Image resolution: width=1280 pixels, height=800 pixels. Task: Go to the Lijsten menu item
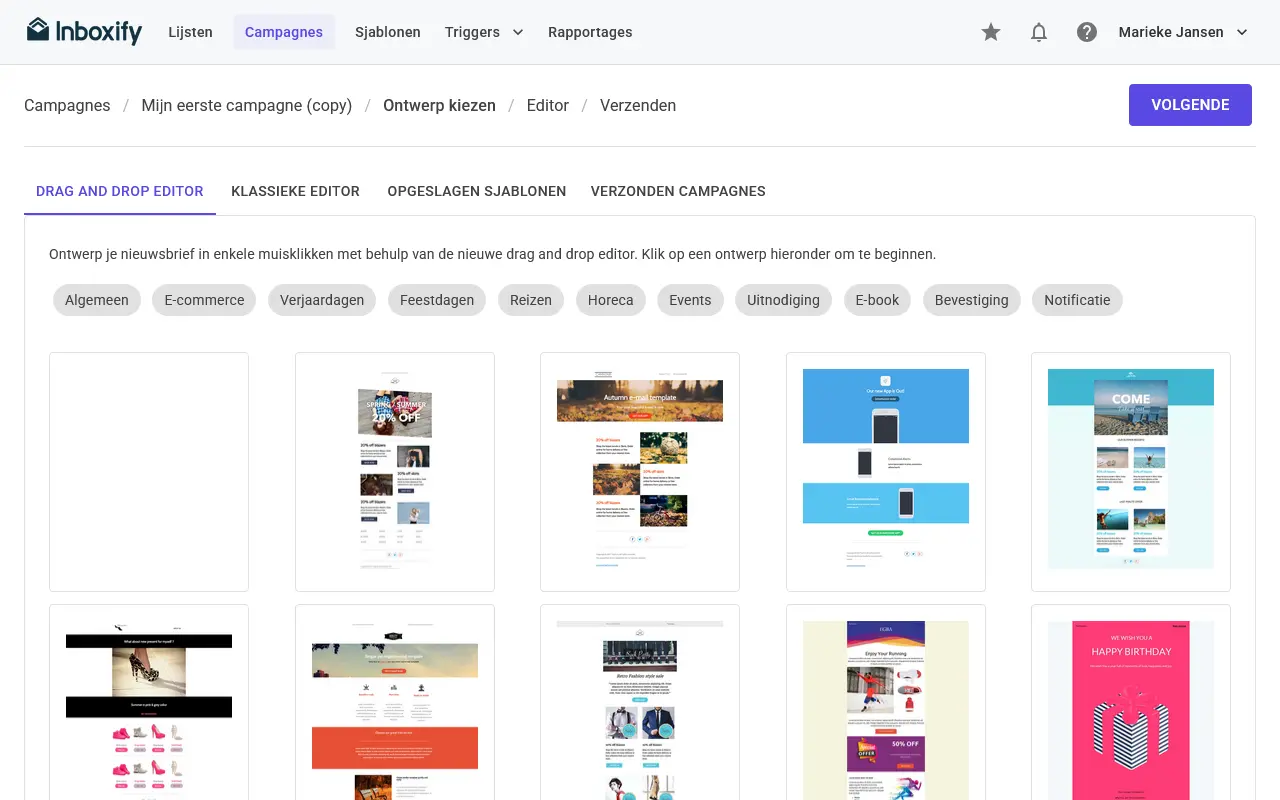[x=190, y=32]
